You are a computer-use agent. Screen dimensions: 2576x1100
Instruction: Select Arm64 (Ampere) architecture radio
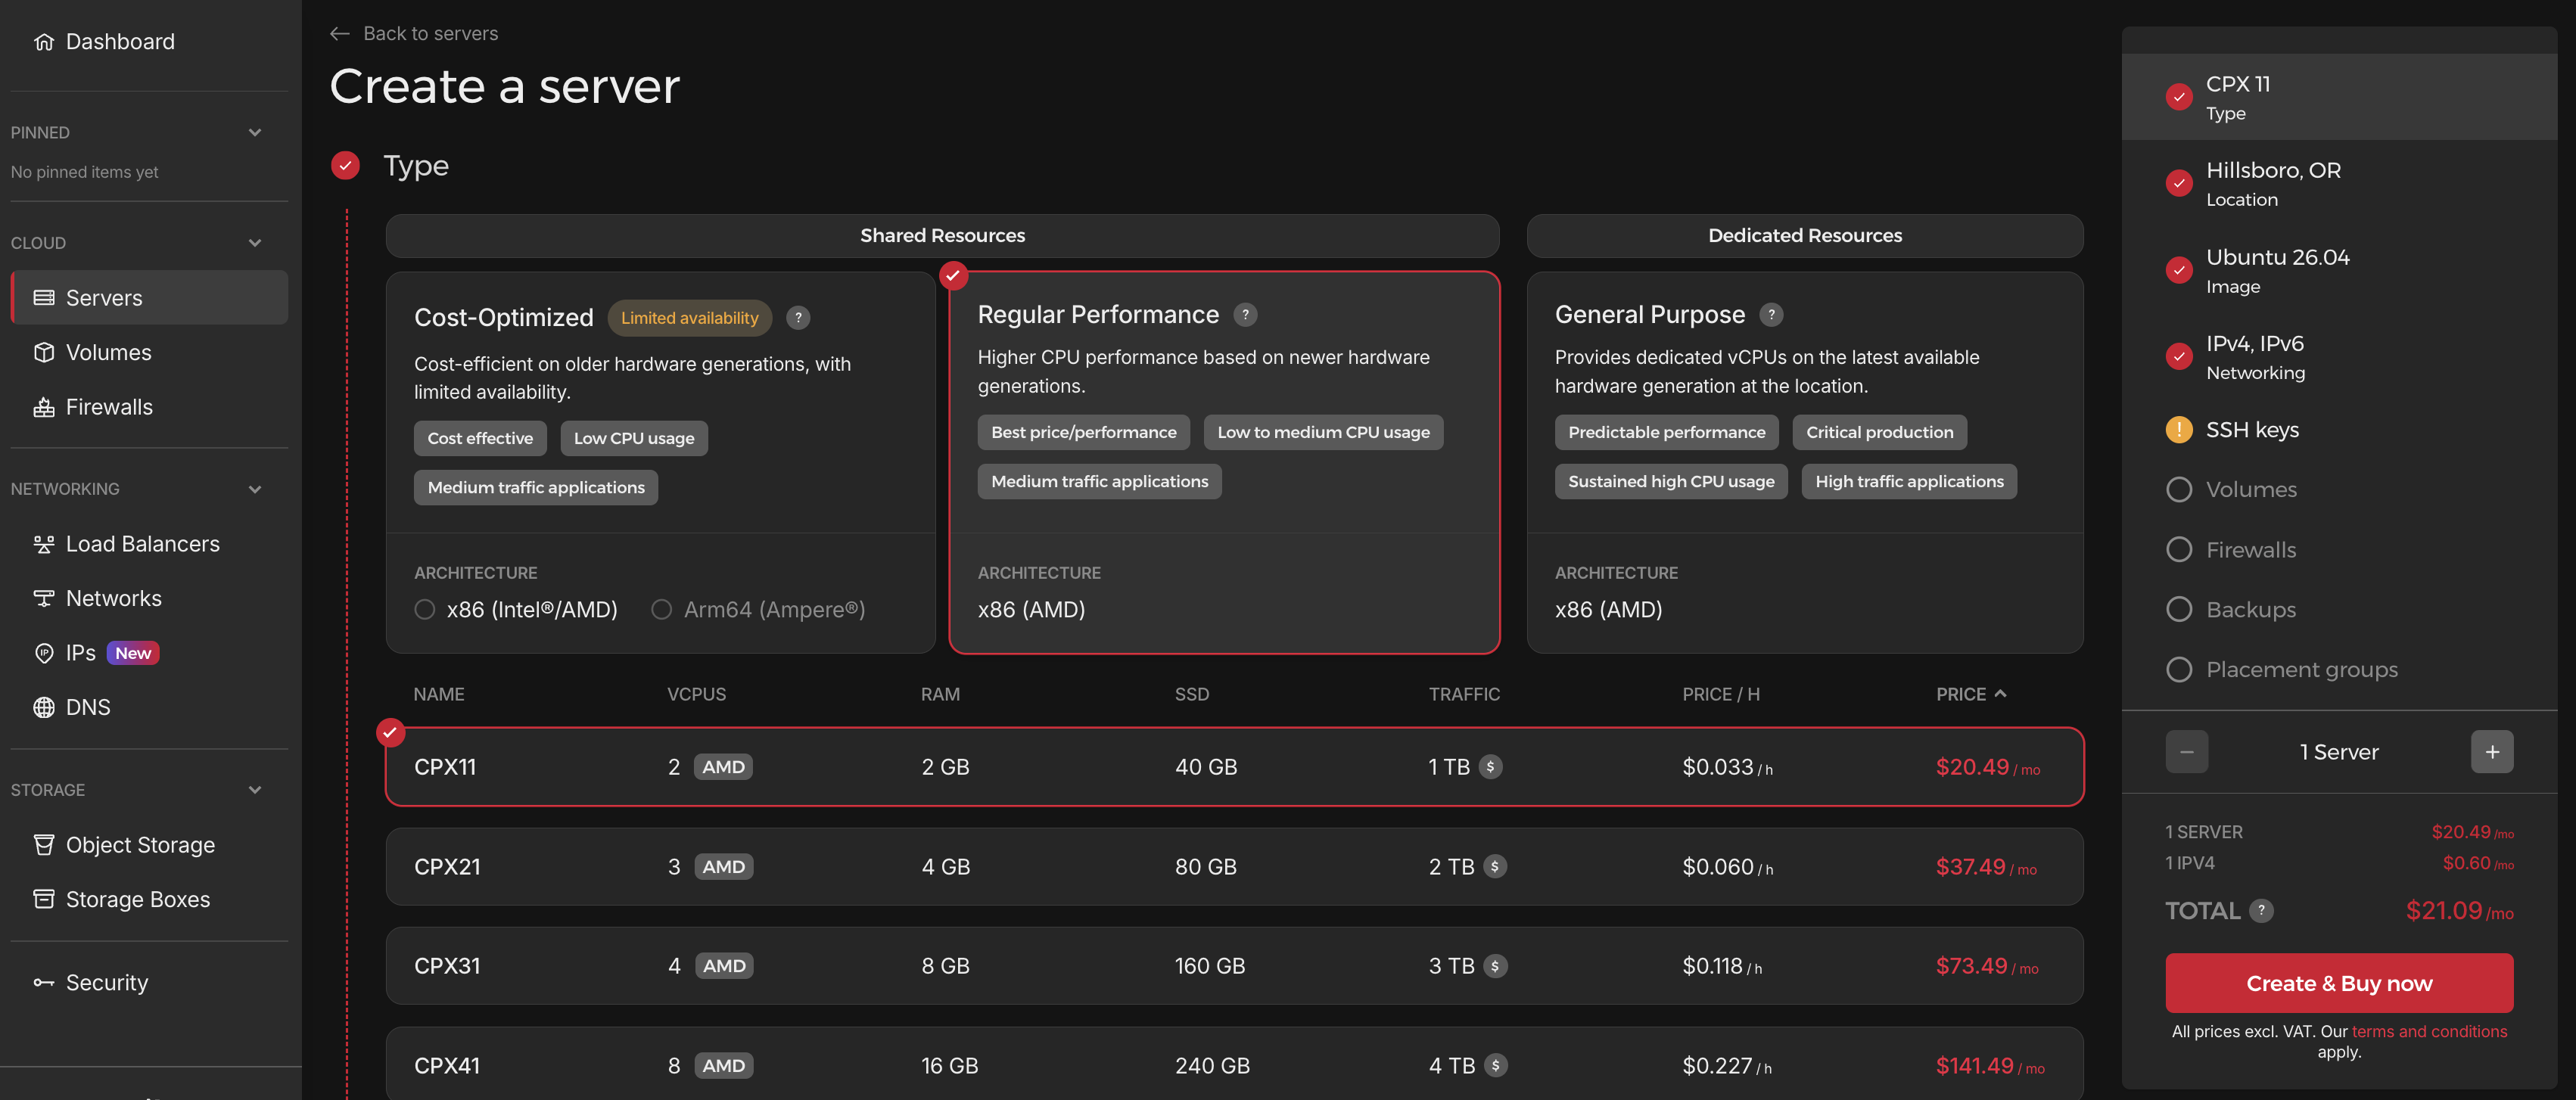tap(661, 610)
